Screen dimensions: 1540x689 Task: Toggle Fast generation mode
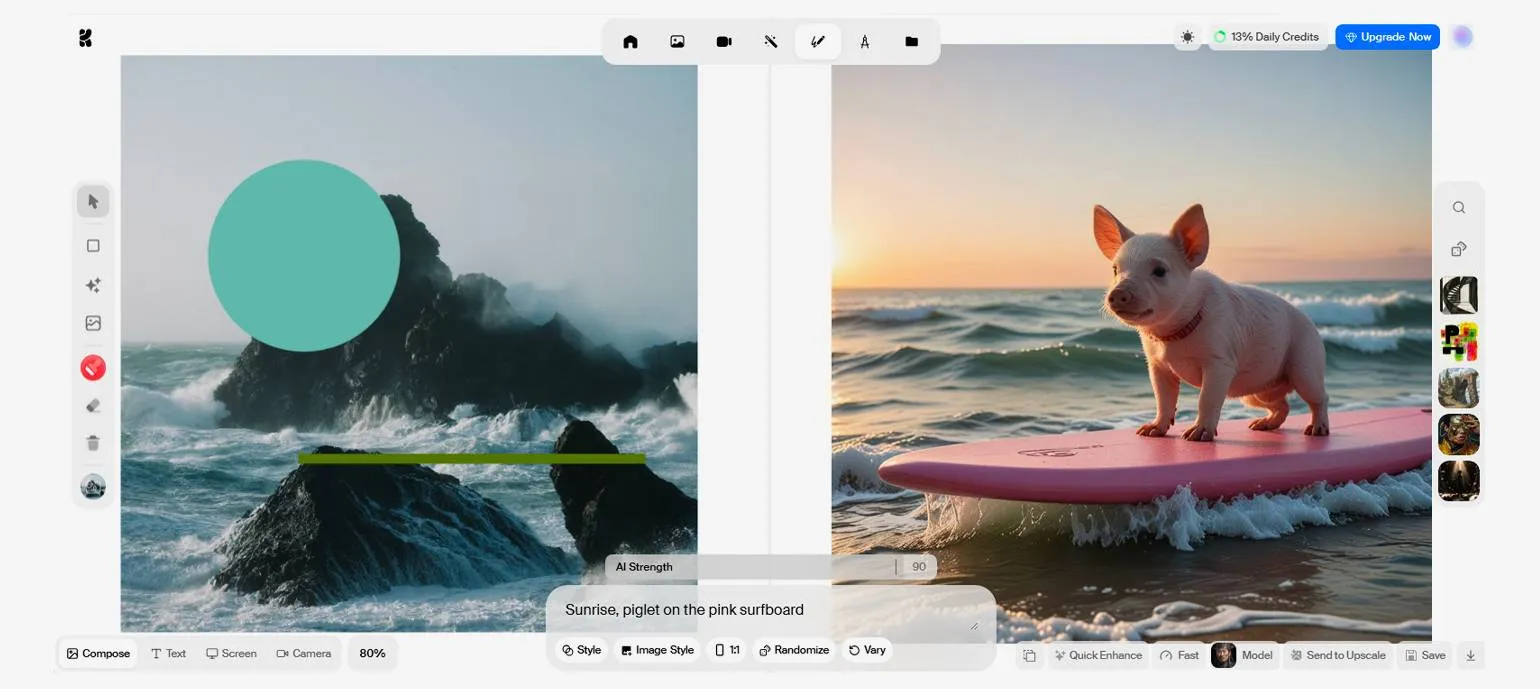click(1179, 656)
